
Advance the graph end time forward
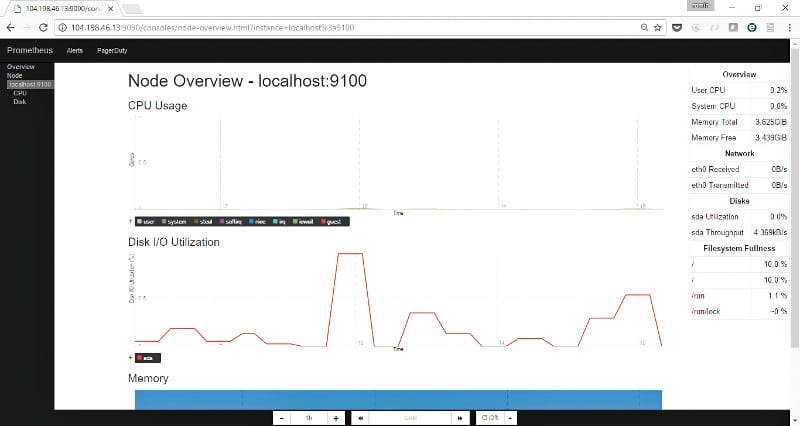tap(460, 418)
